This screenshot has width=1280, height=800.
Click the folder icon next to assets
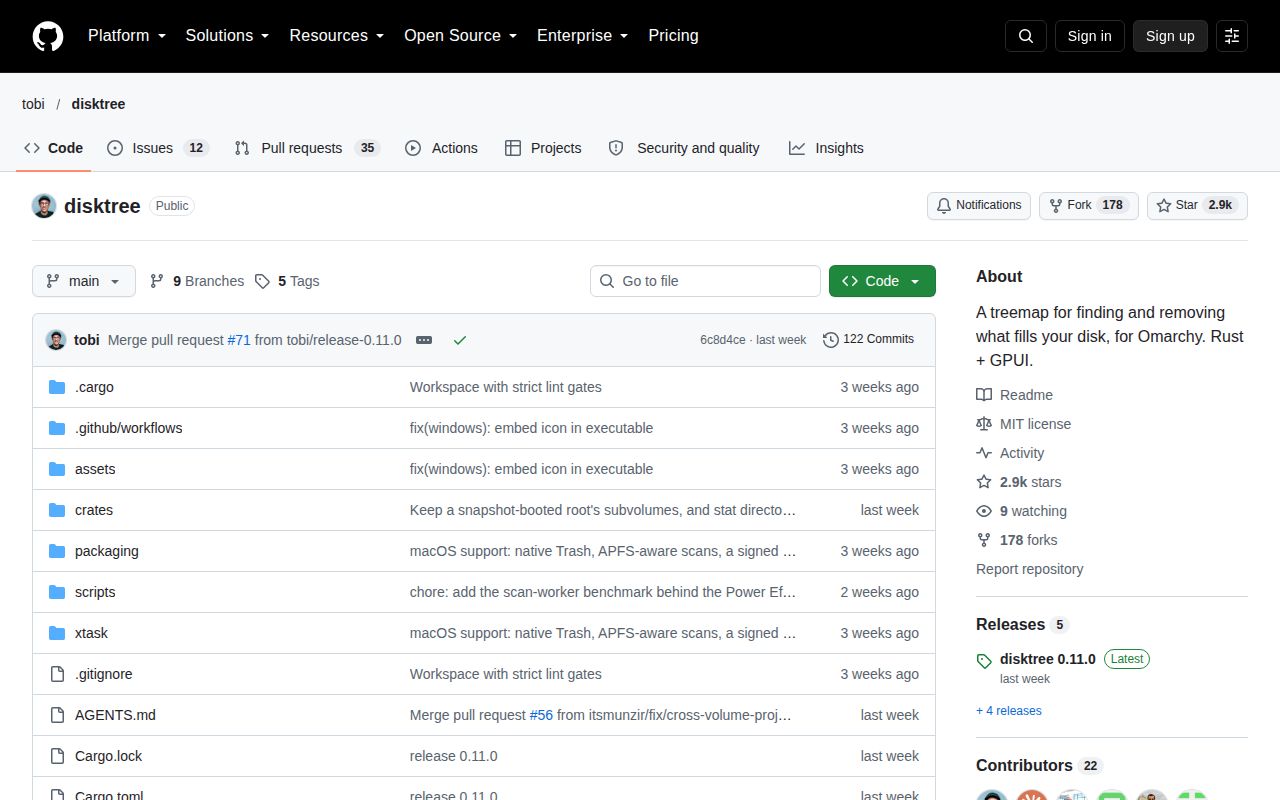(x=57, y=469)
